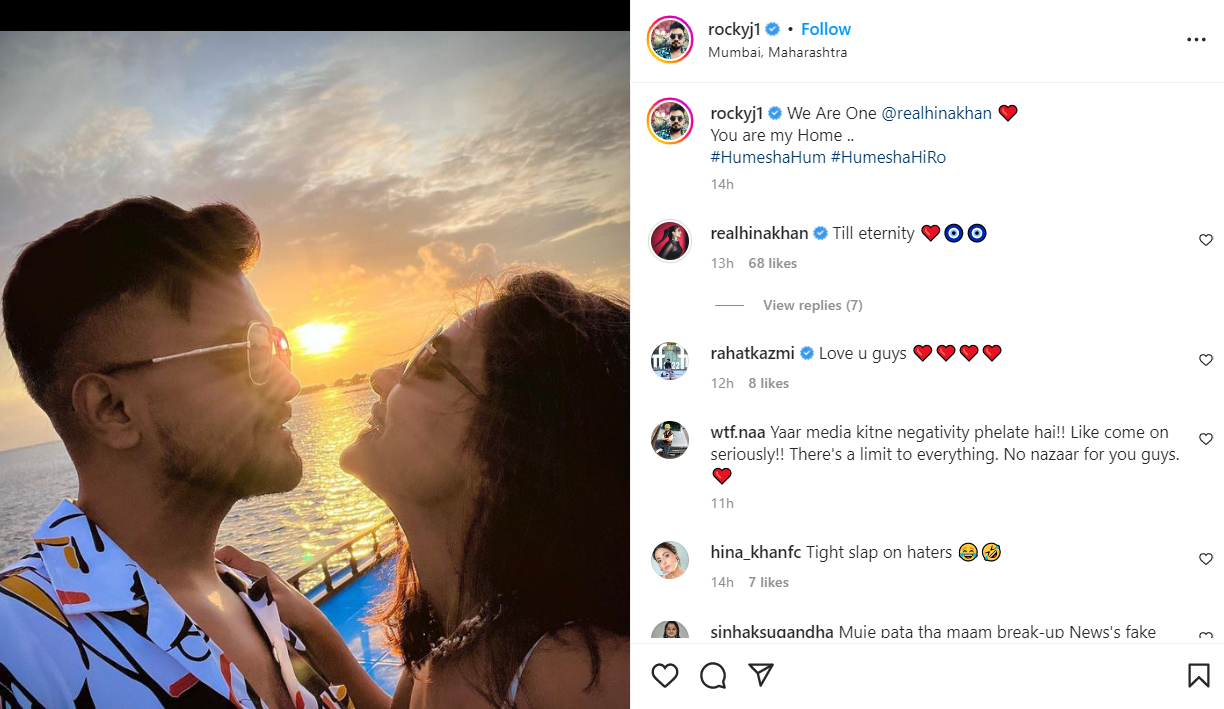Image resolution: width=1224 pixels, height=709 pixels.
Task: Open the three-dots more options menu
Action: pos(1196,40)
